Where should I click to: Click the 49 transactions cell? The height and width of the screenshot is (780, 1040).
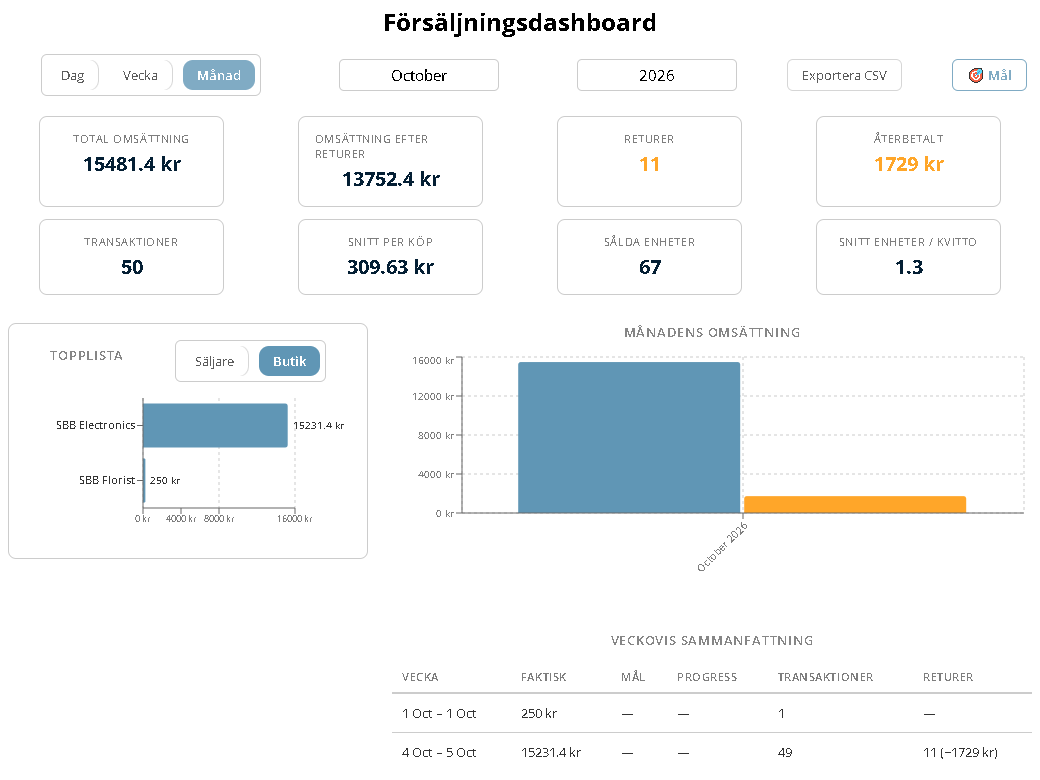(x=785, y=753)
